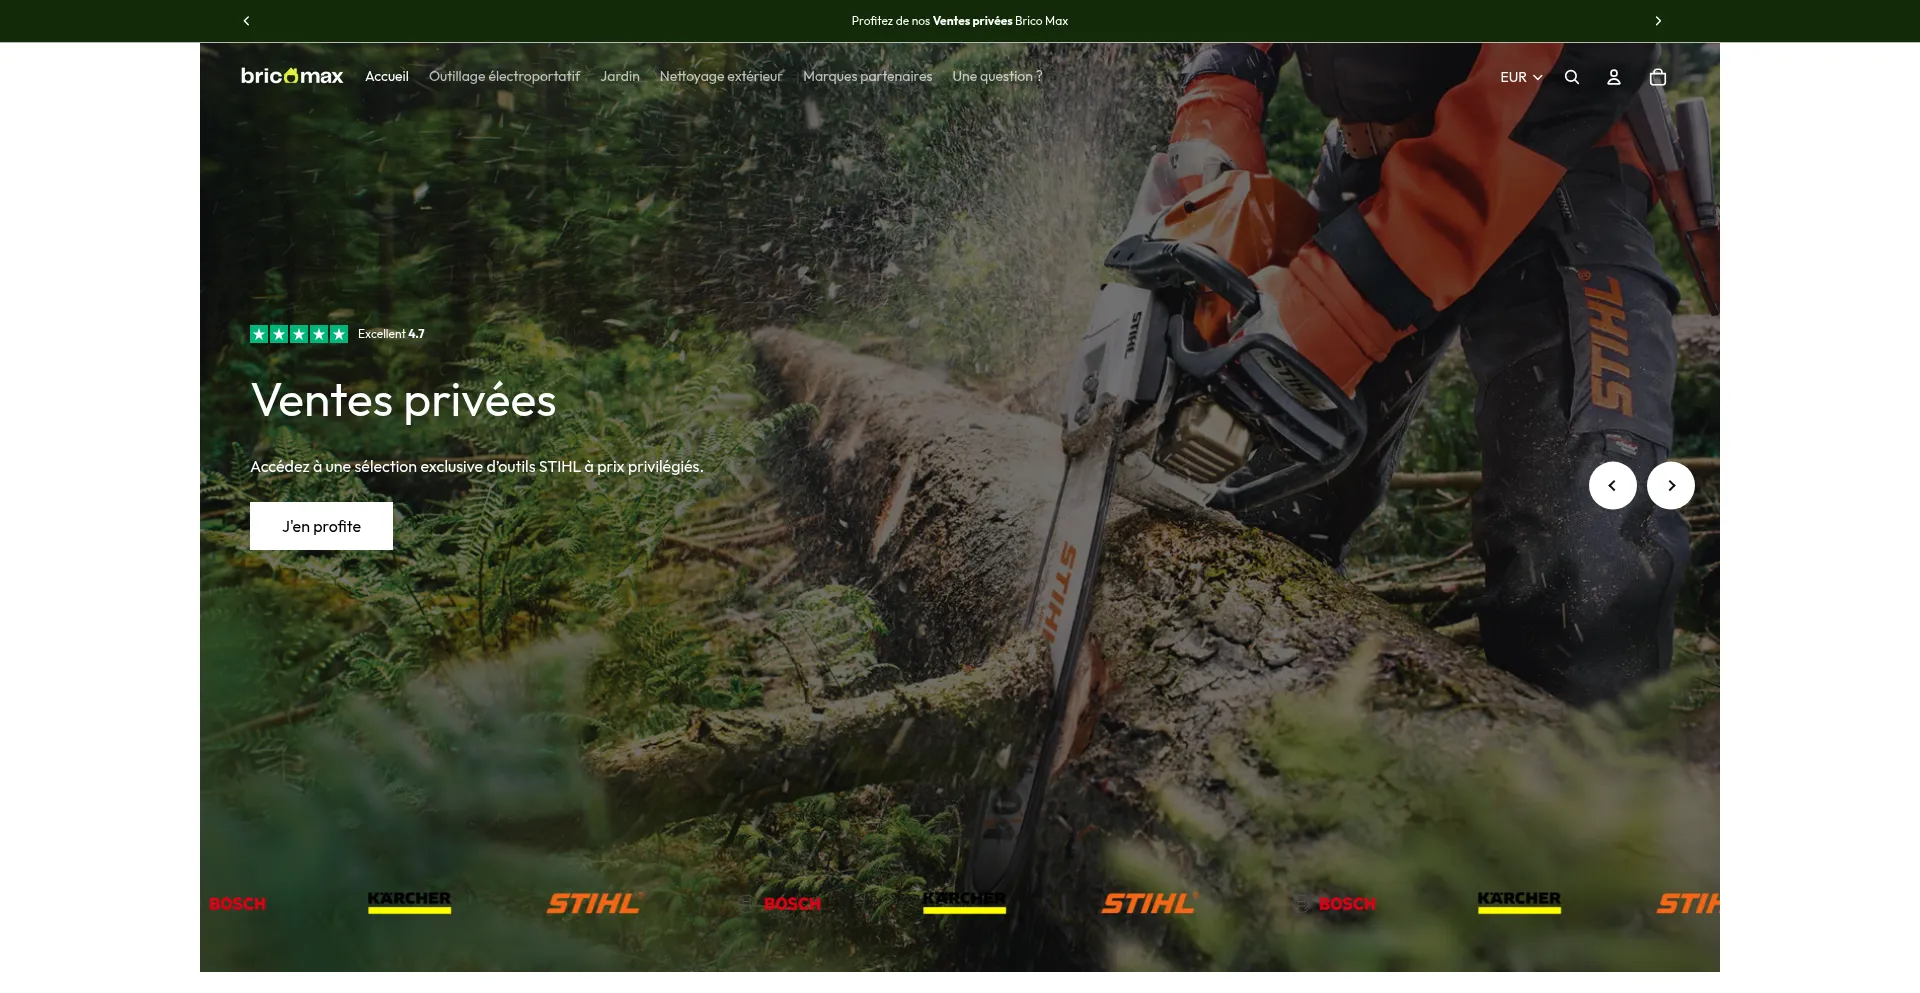Image resolution: width=1920 pixels, height=993 pixels.
Task: Click the J'en profite button
Action: [x=321, y=525]
